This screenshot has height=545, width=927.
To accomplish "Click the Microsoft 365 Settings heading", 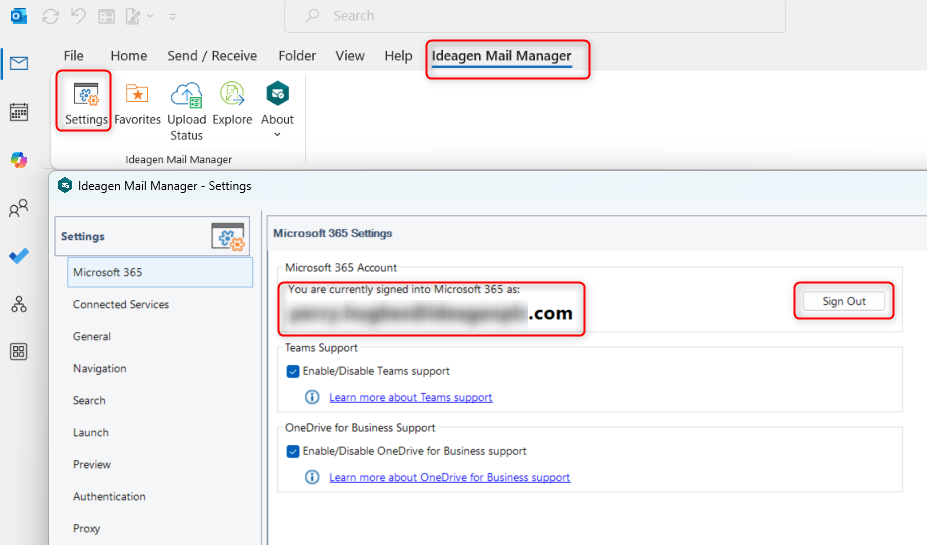I will click(332, 233).
